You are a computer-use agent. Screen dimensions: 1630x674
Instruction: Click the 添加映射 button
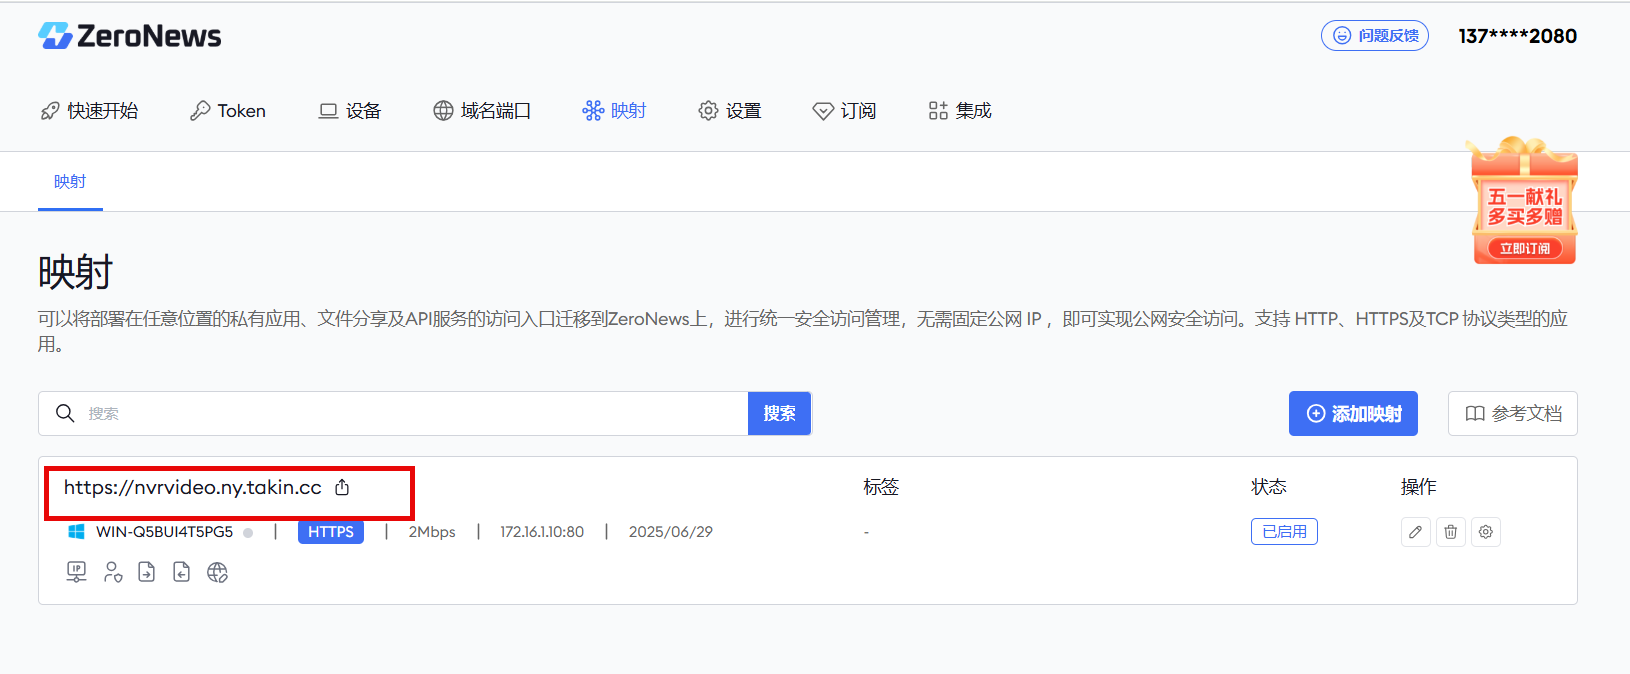(x=1353, y=413)
